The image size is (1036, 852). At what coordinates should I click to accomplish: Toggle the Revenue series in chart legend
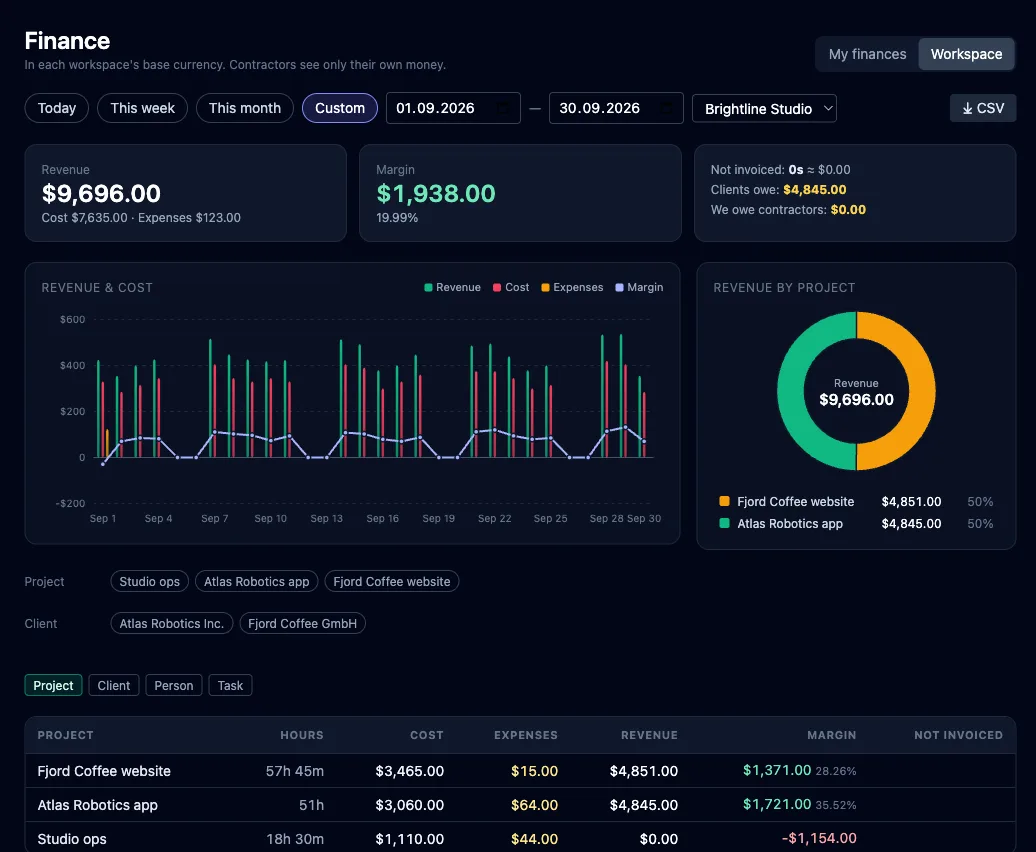453,287
